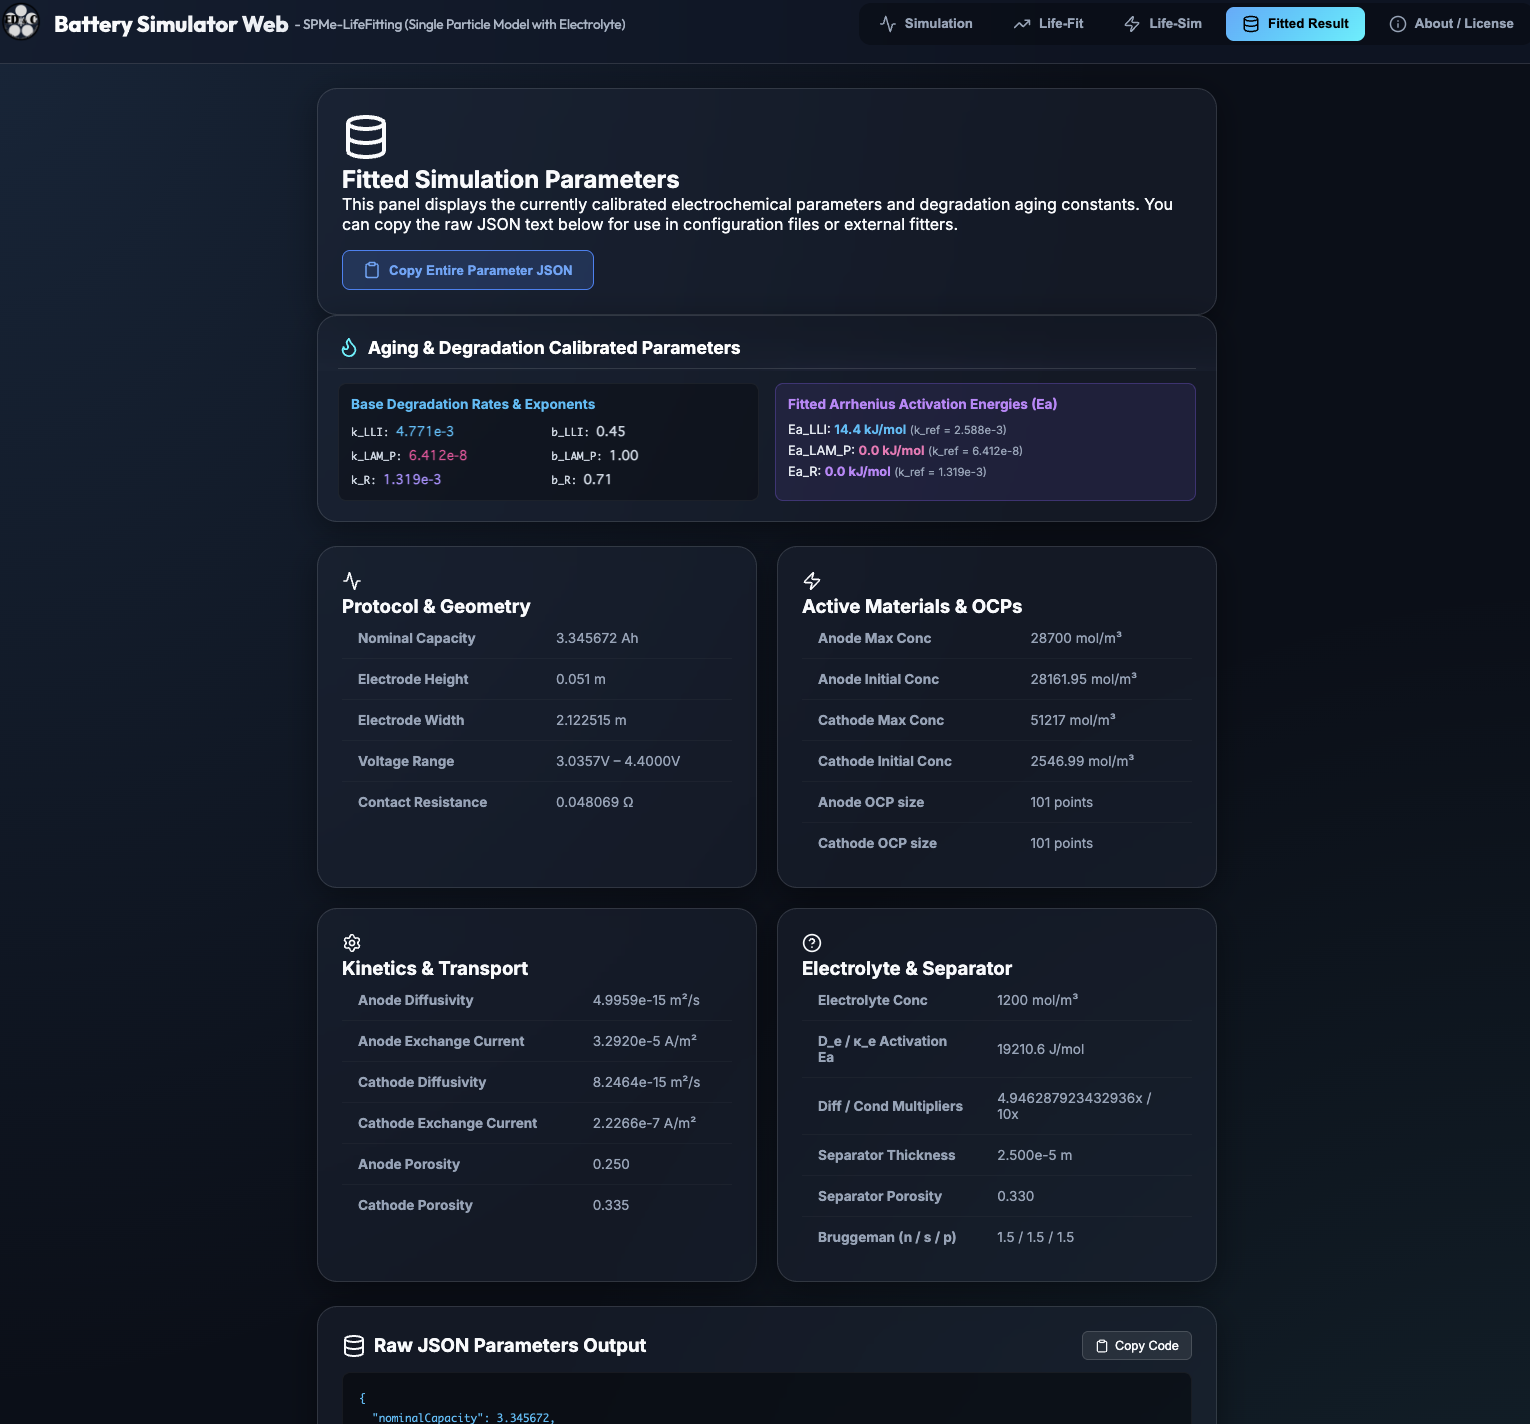Click Anode Max Conc value 28700 mol/m³

1076,638
